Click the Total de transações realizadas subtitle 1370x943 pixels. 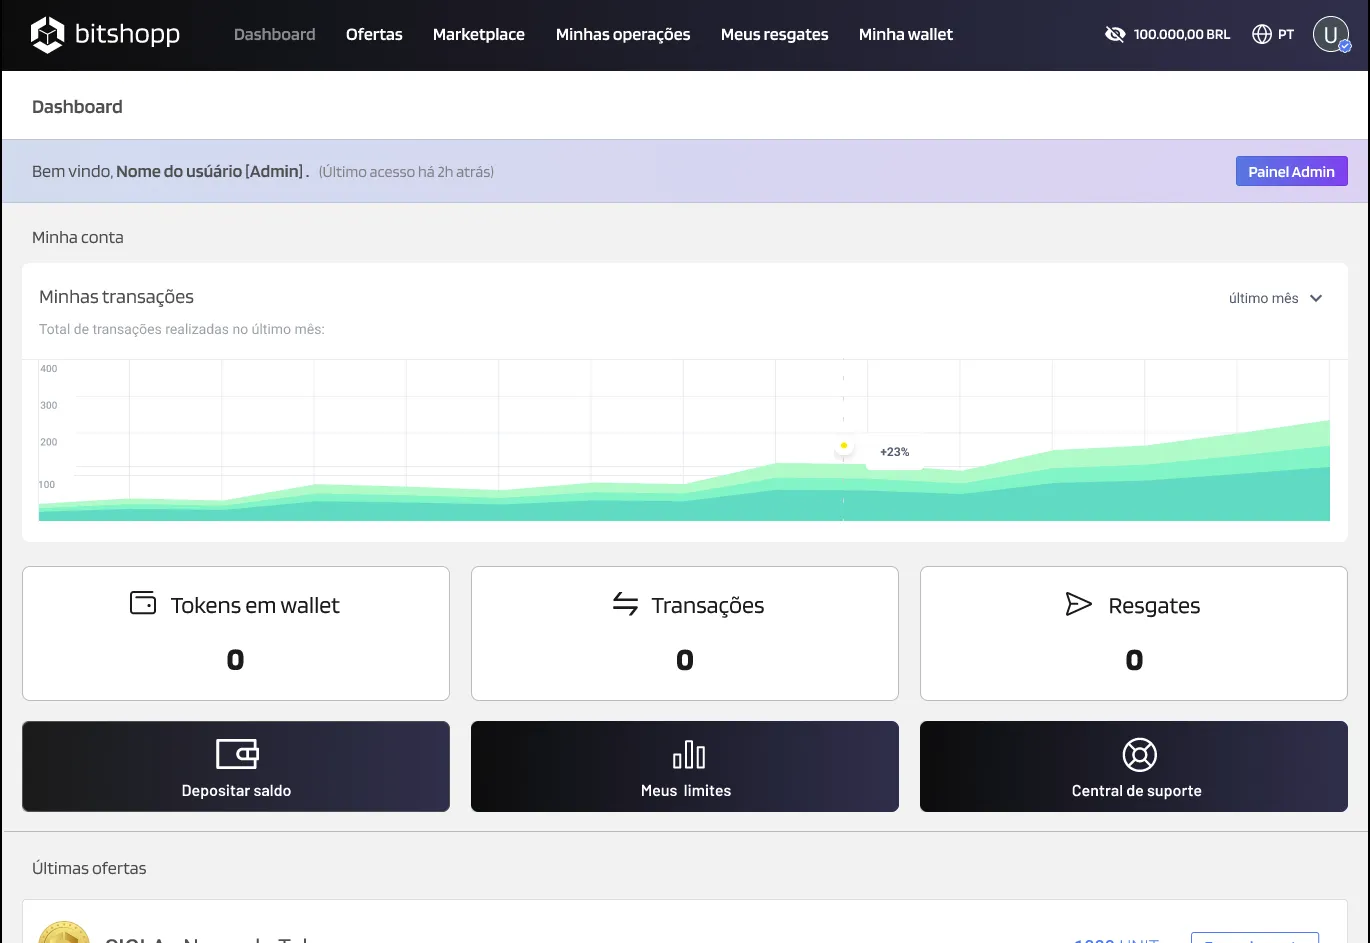coord(182,329)
